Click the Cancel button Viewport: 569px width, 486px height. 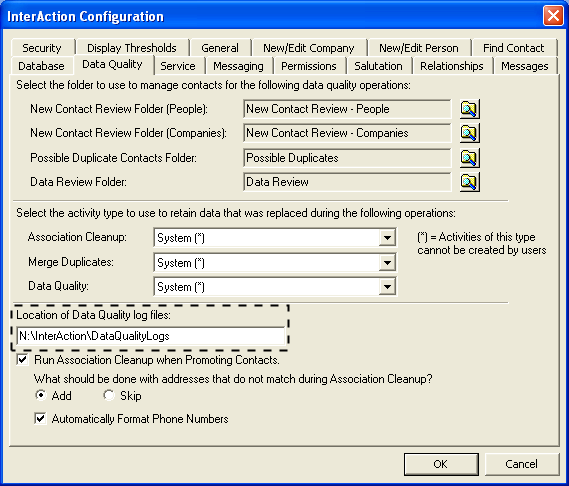[521, 464]
